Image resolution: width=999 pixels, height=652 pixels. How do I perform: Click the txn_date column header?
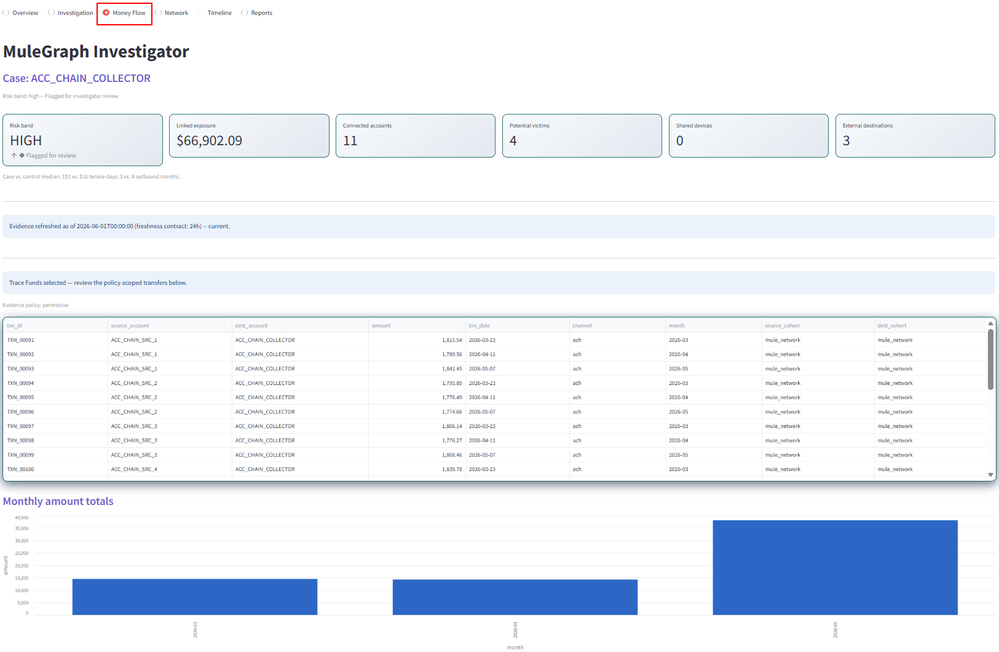point(517,326)
